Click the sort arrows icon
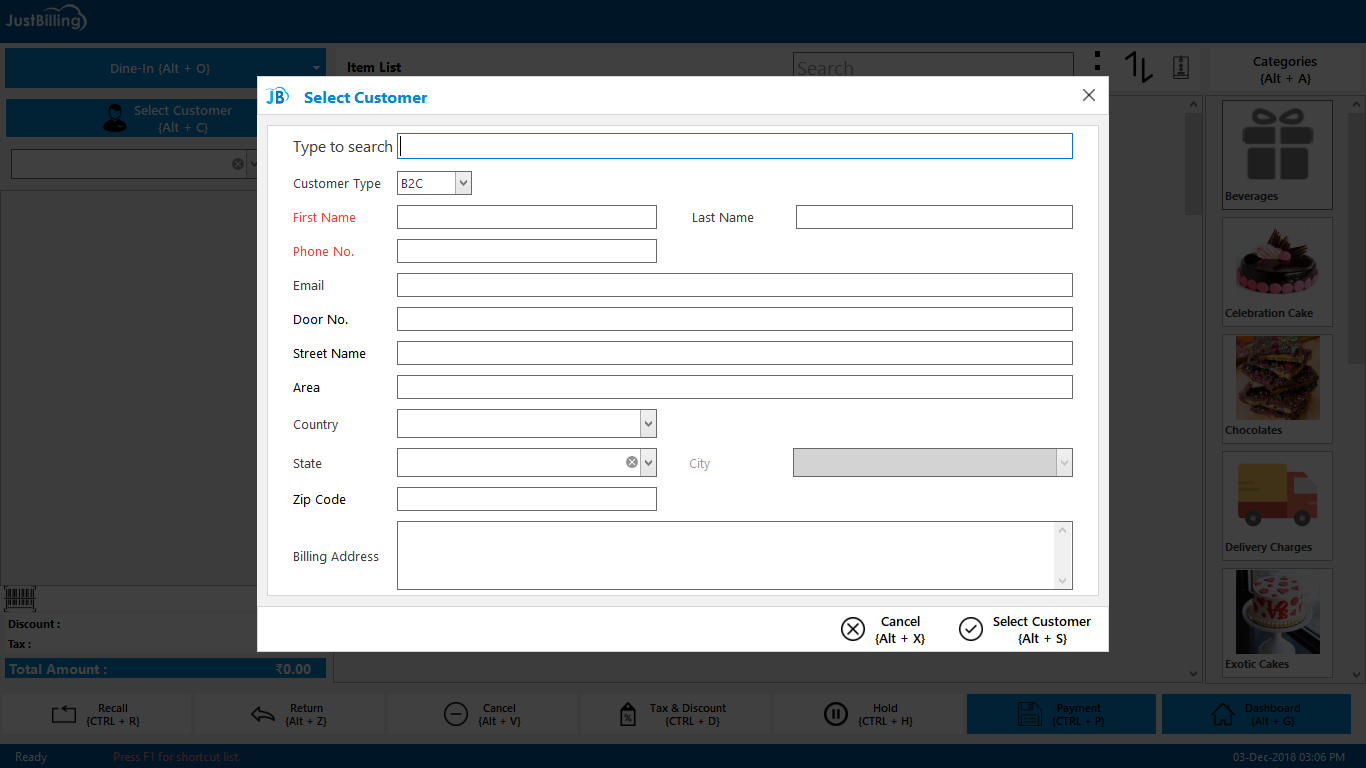Viewport: 1366px width, 768px height. pos(1138,67)
